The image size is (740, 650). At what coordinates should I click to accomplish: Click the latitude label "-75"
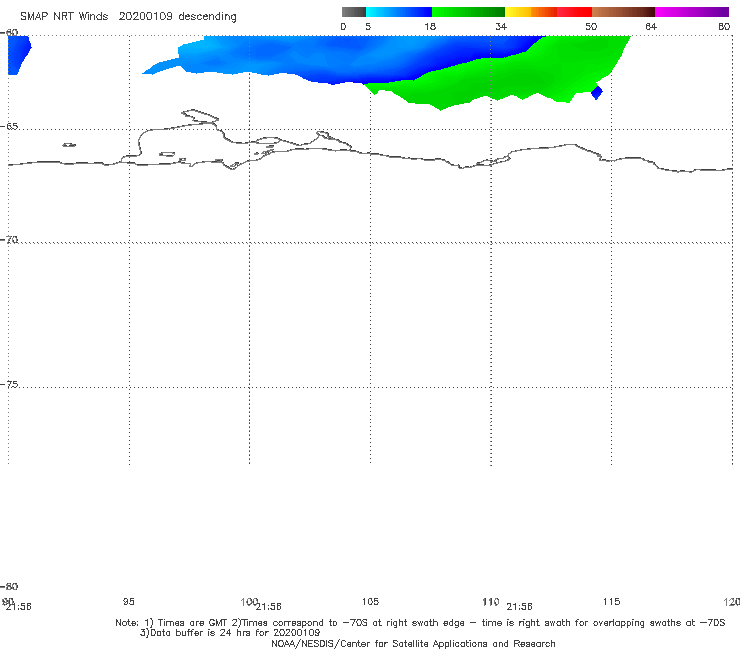pyautogui.click(x=9, y=385)
